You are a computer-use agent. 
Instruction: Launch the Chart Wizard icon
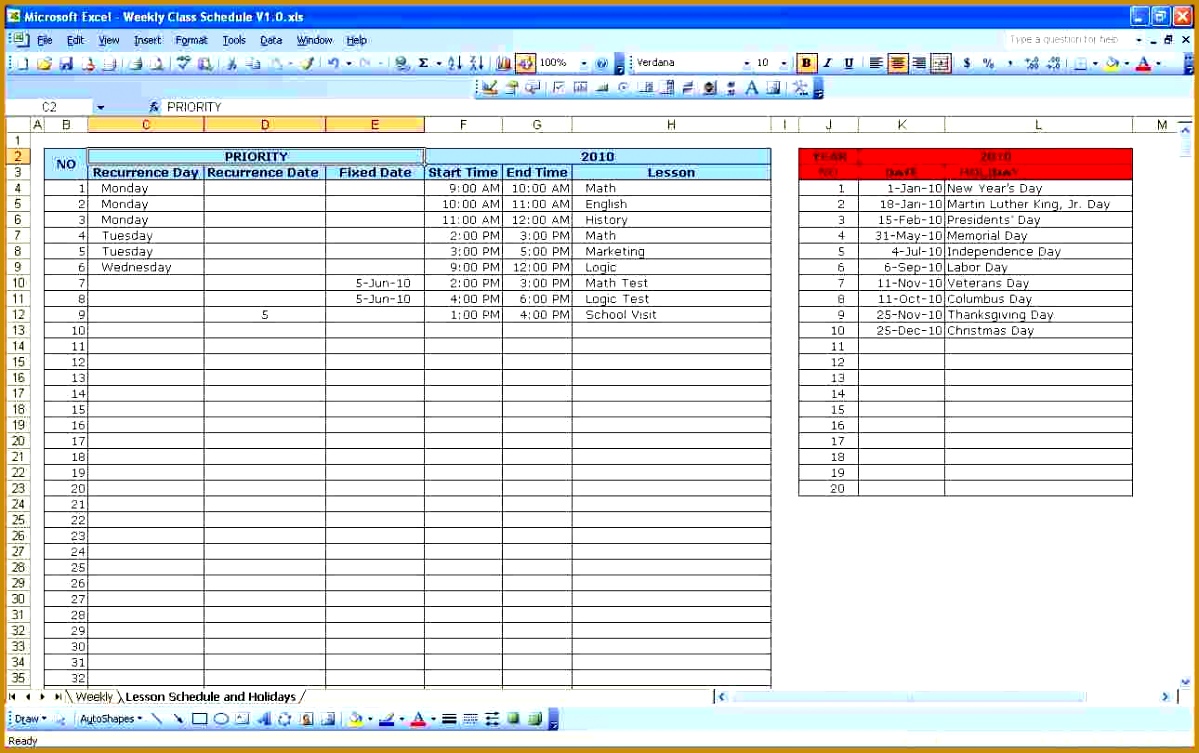(503, 63)
